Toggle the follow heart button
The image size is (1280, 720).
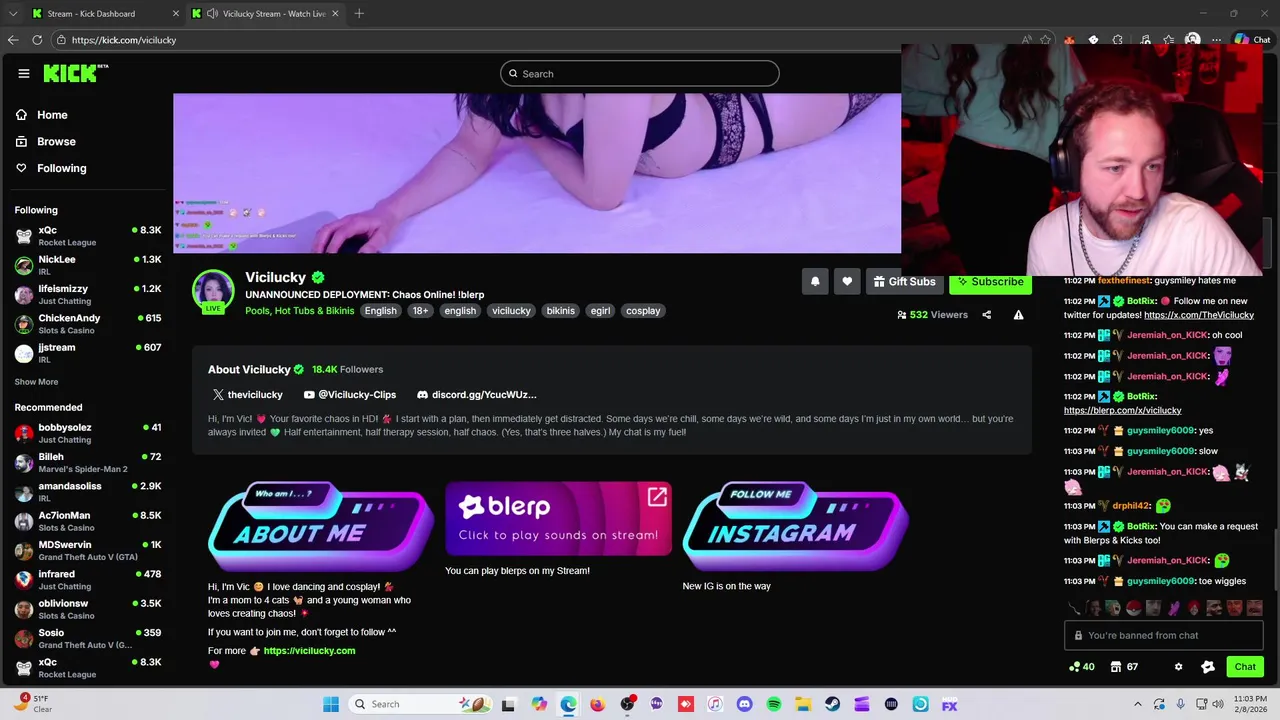[x=847, y=282]
